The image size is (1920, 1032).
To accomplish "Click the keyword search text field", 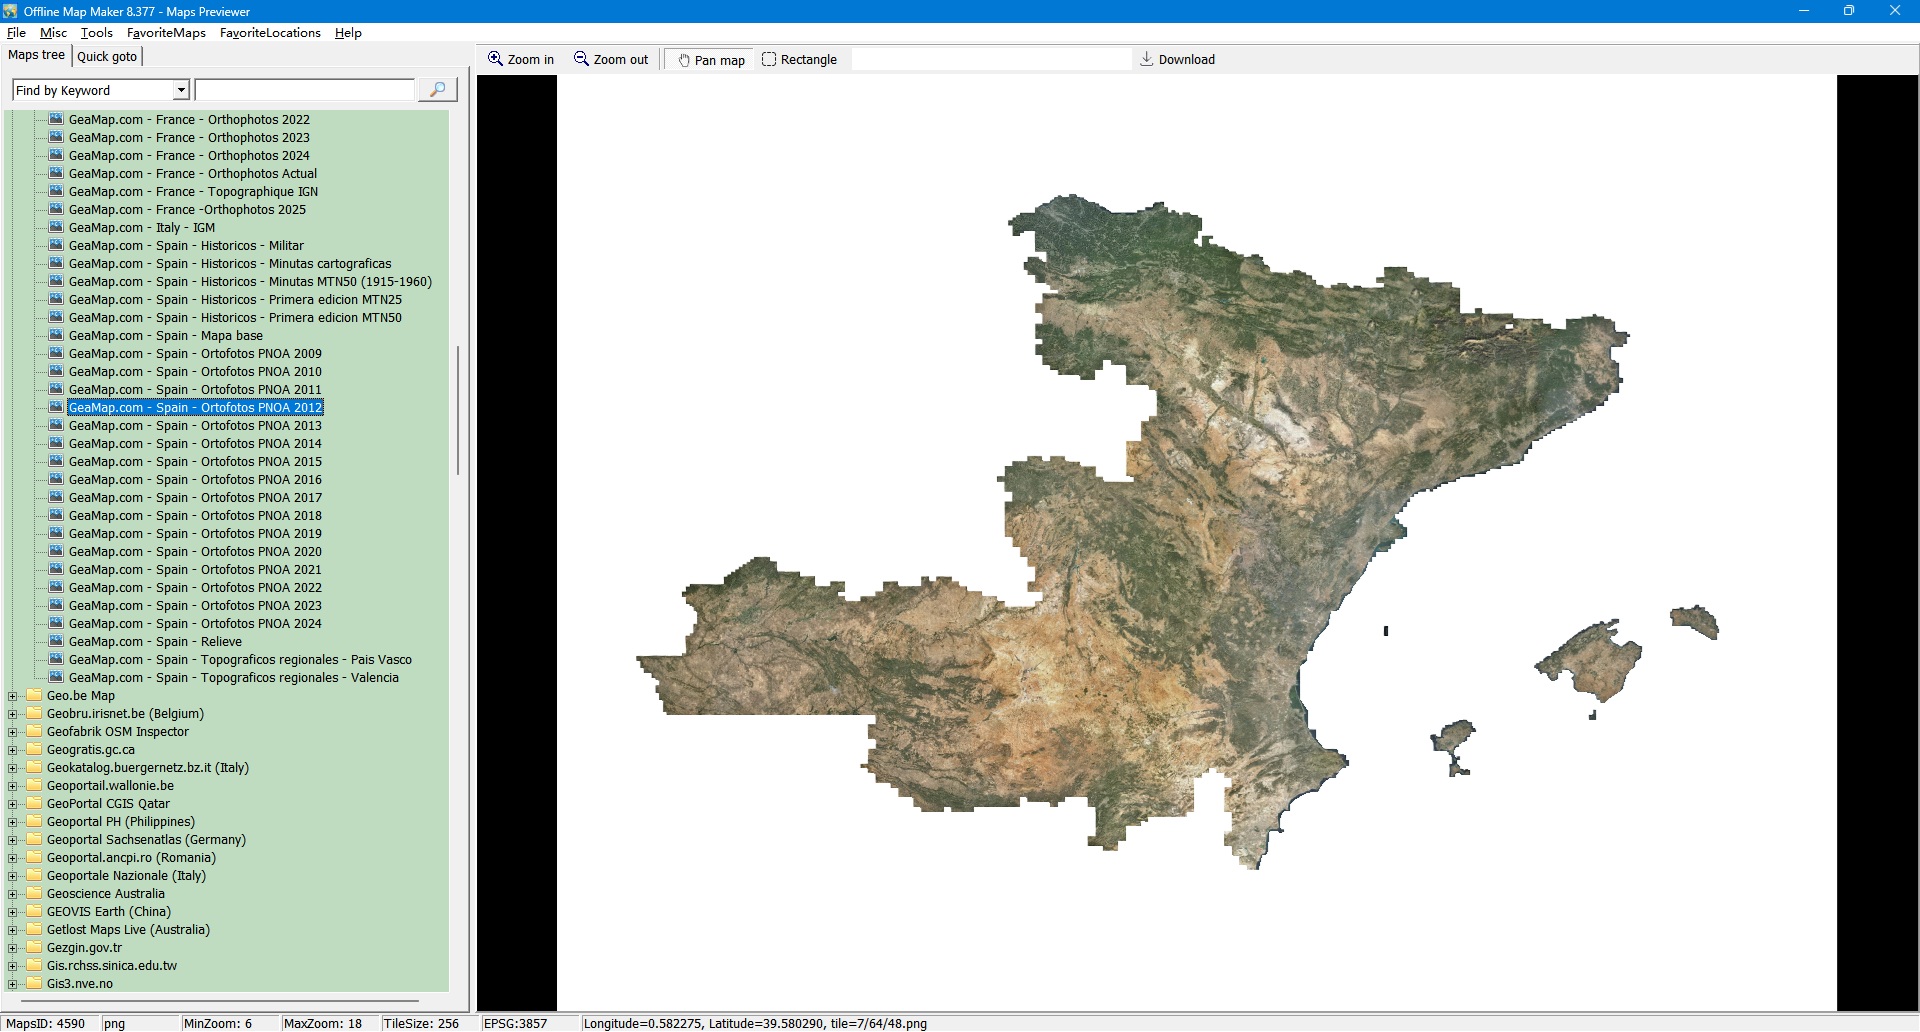I will click(x=304, y=91).
